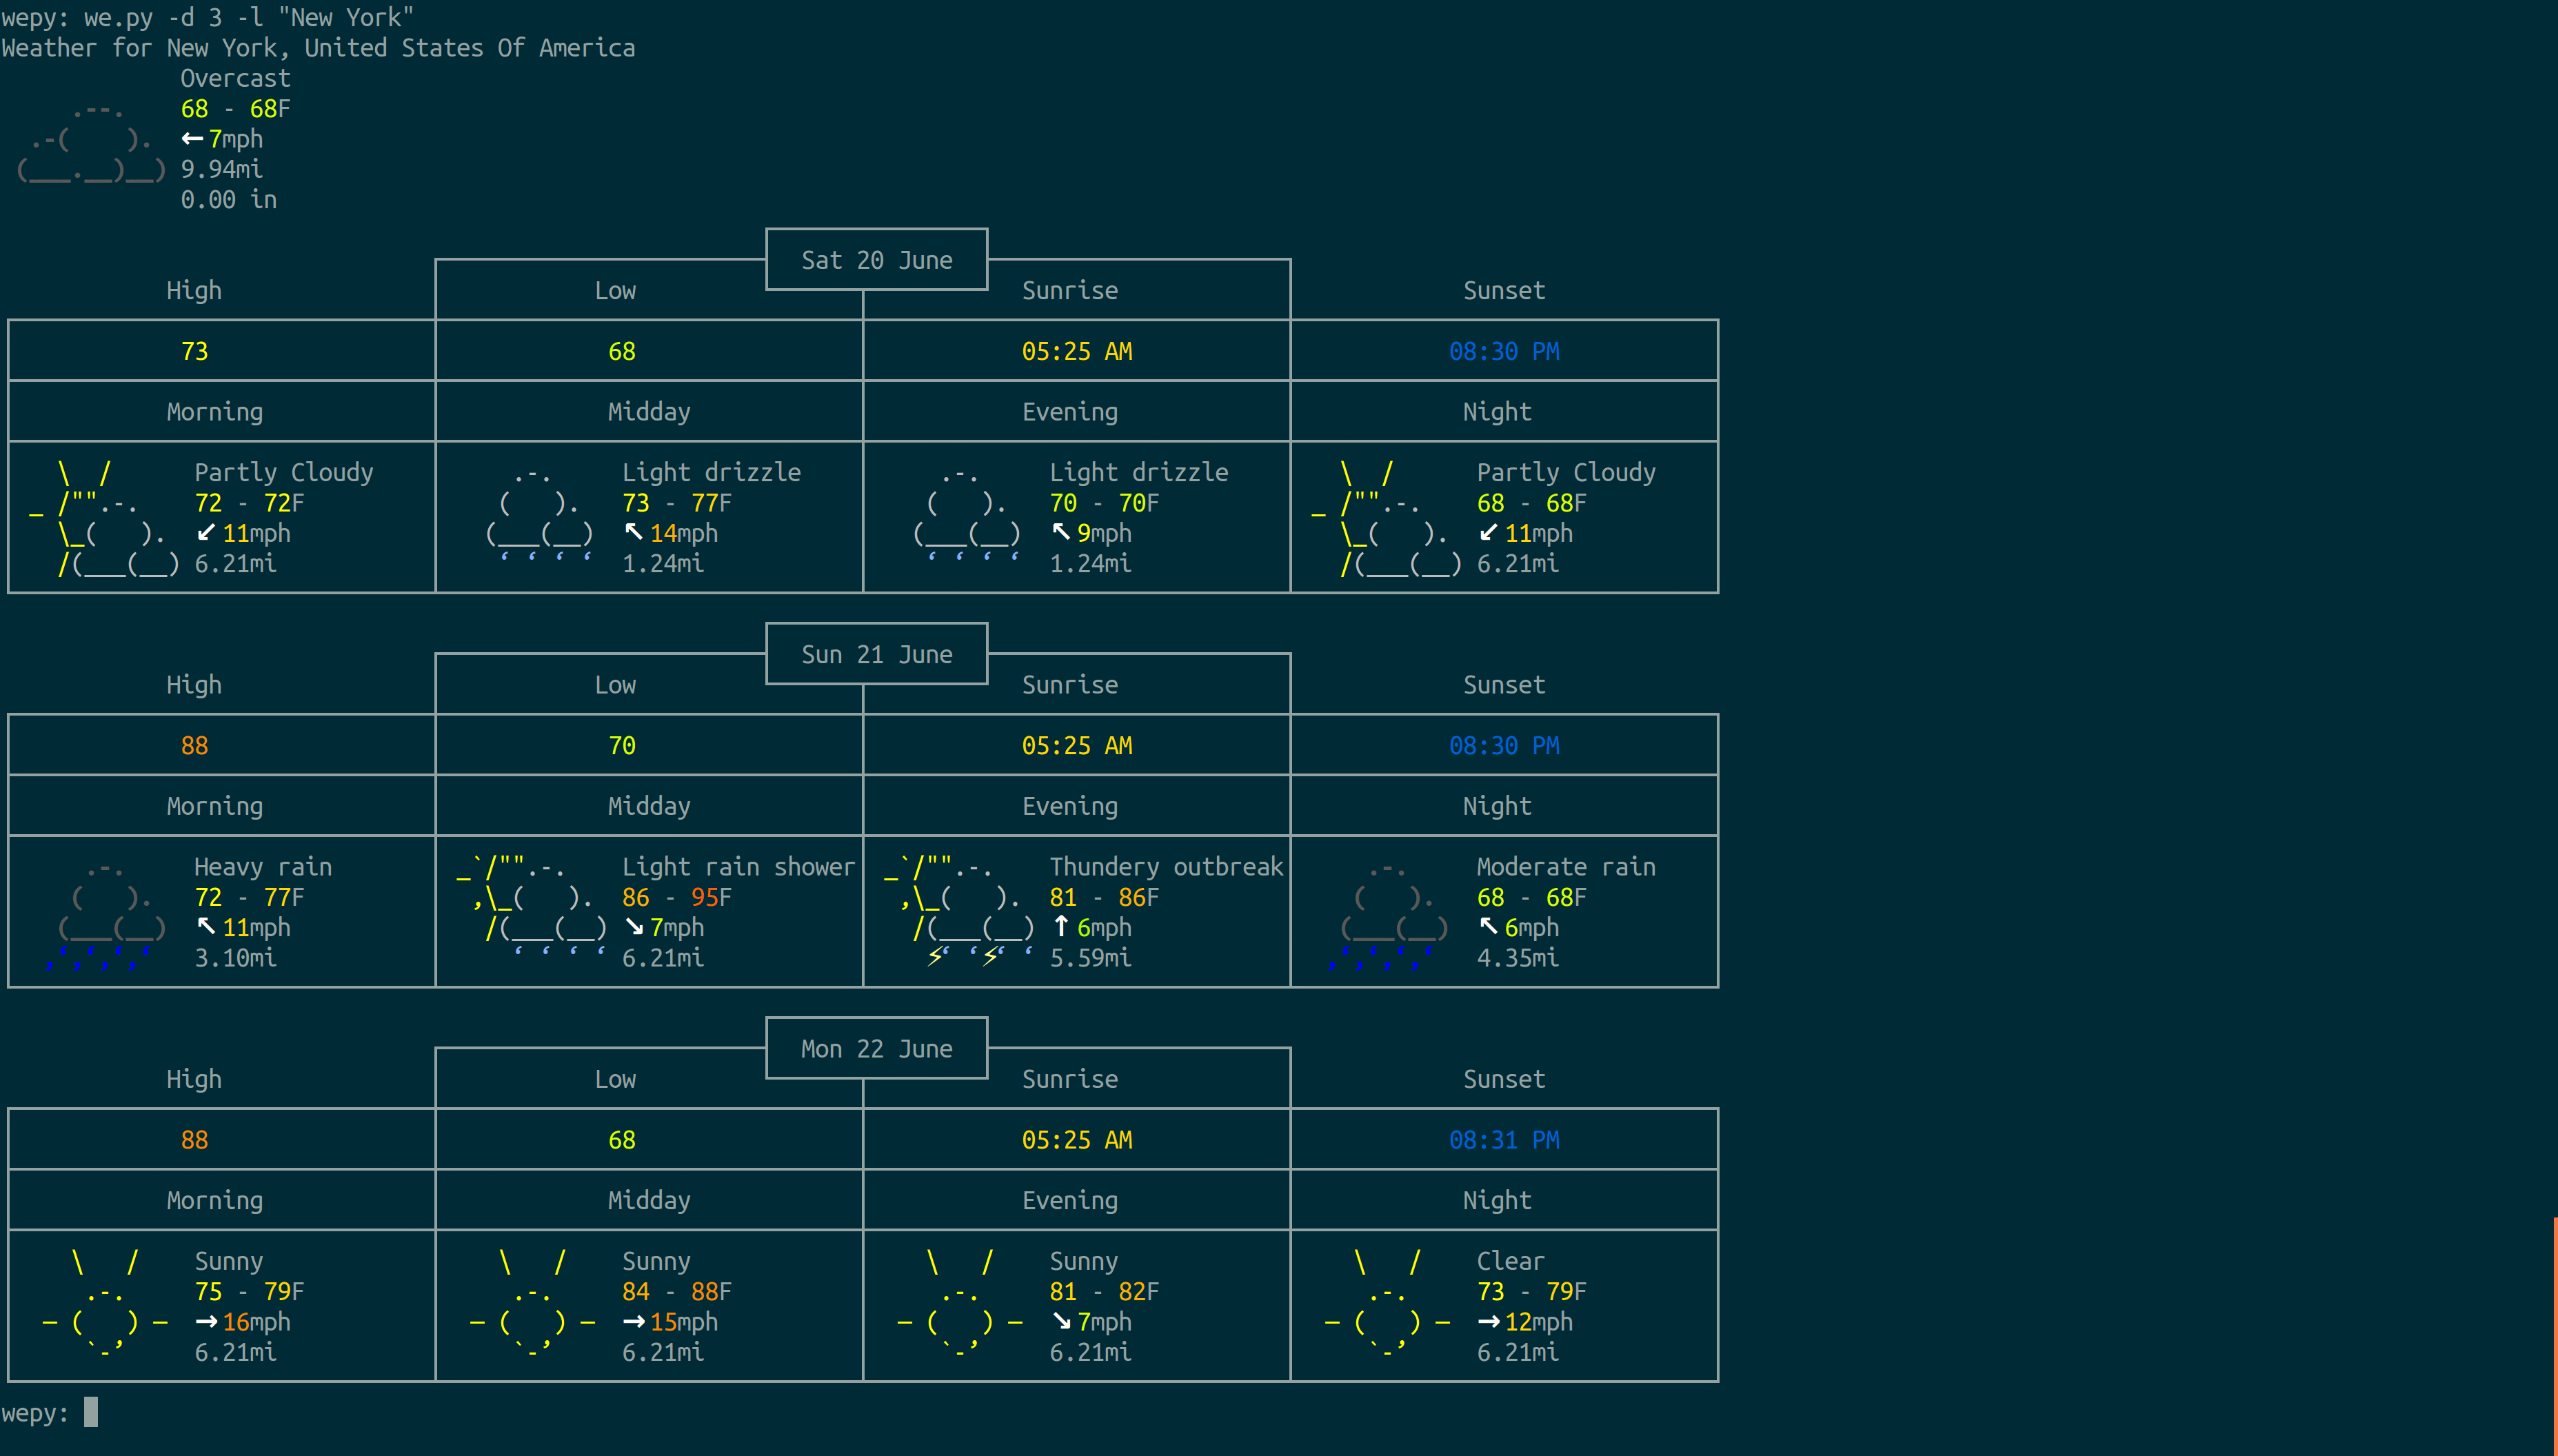Select the Sun 21 June header
The width and height of the screenshot is (2558, 1456).
coord(876,654)
